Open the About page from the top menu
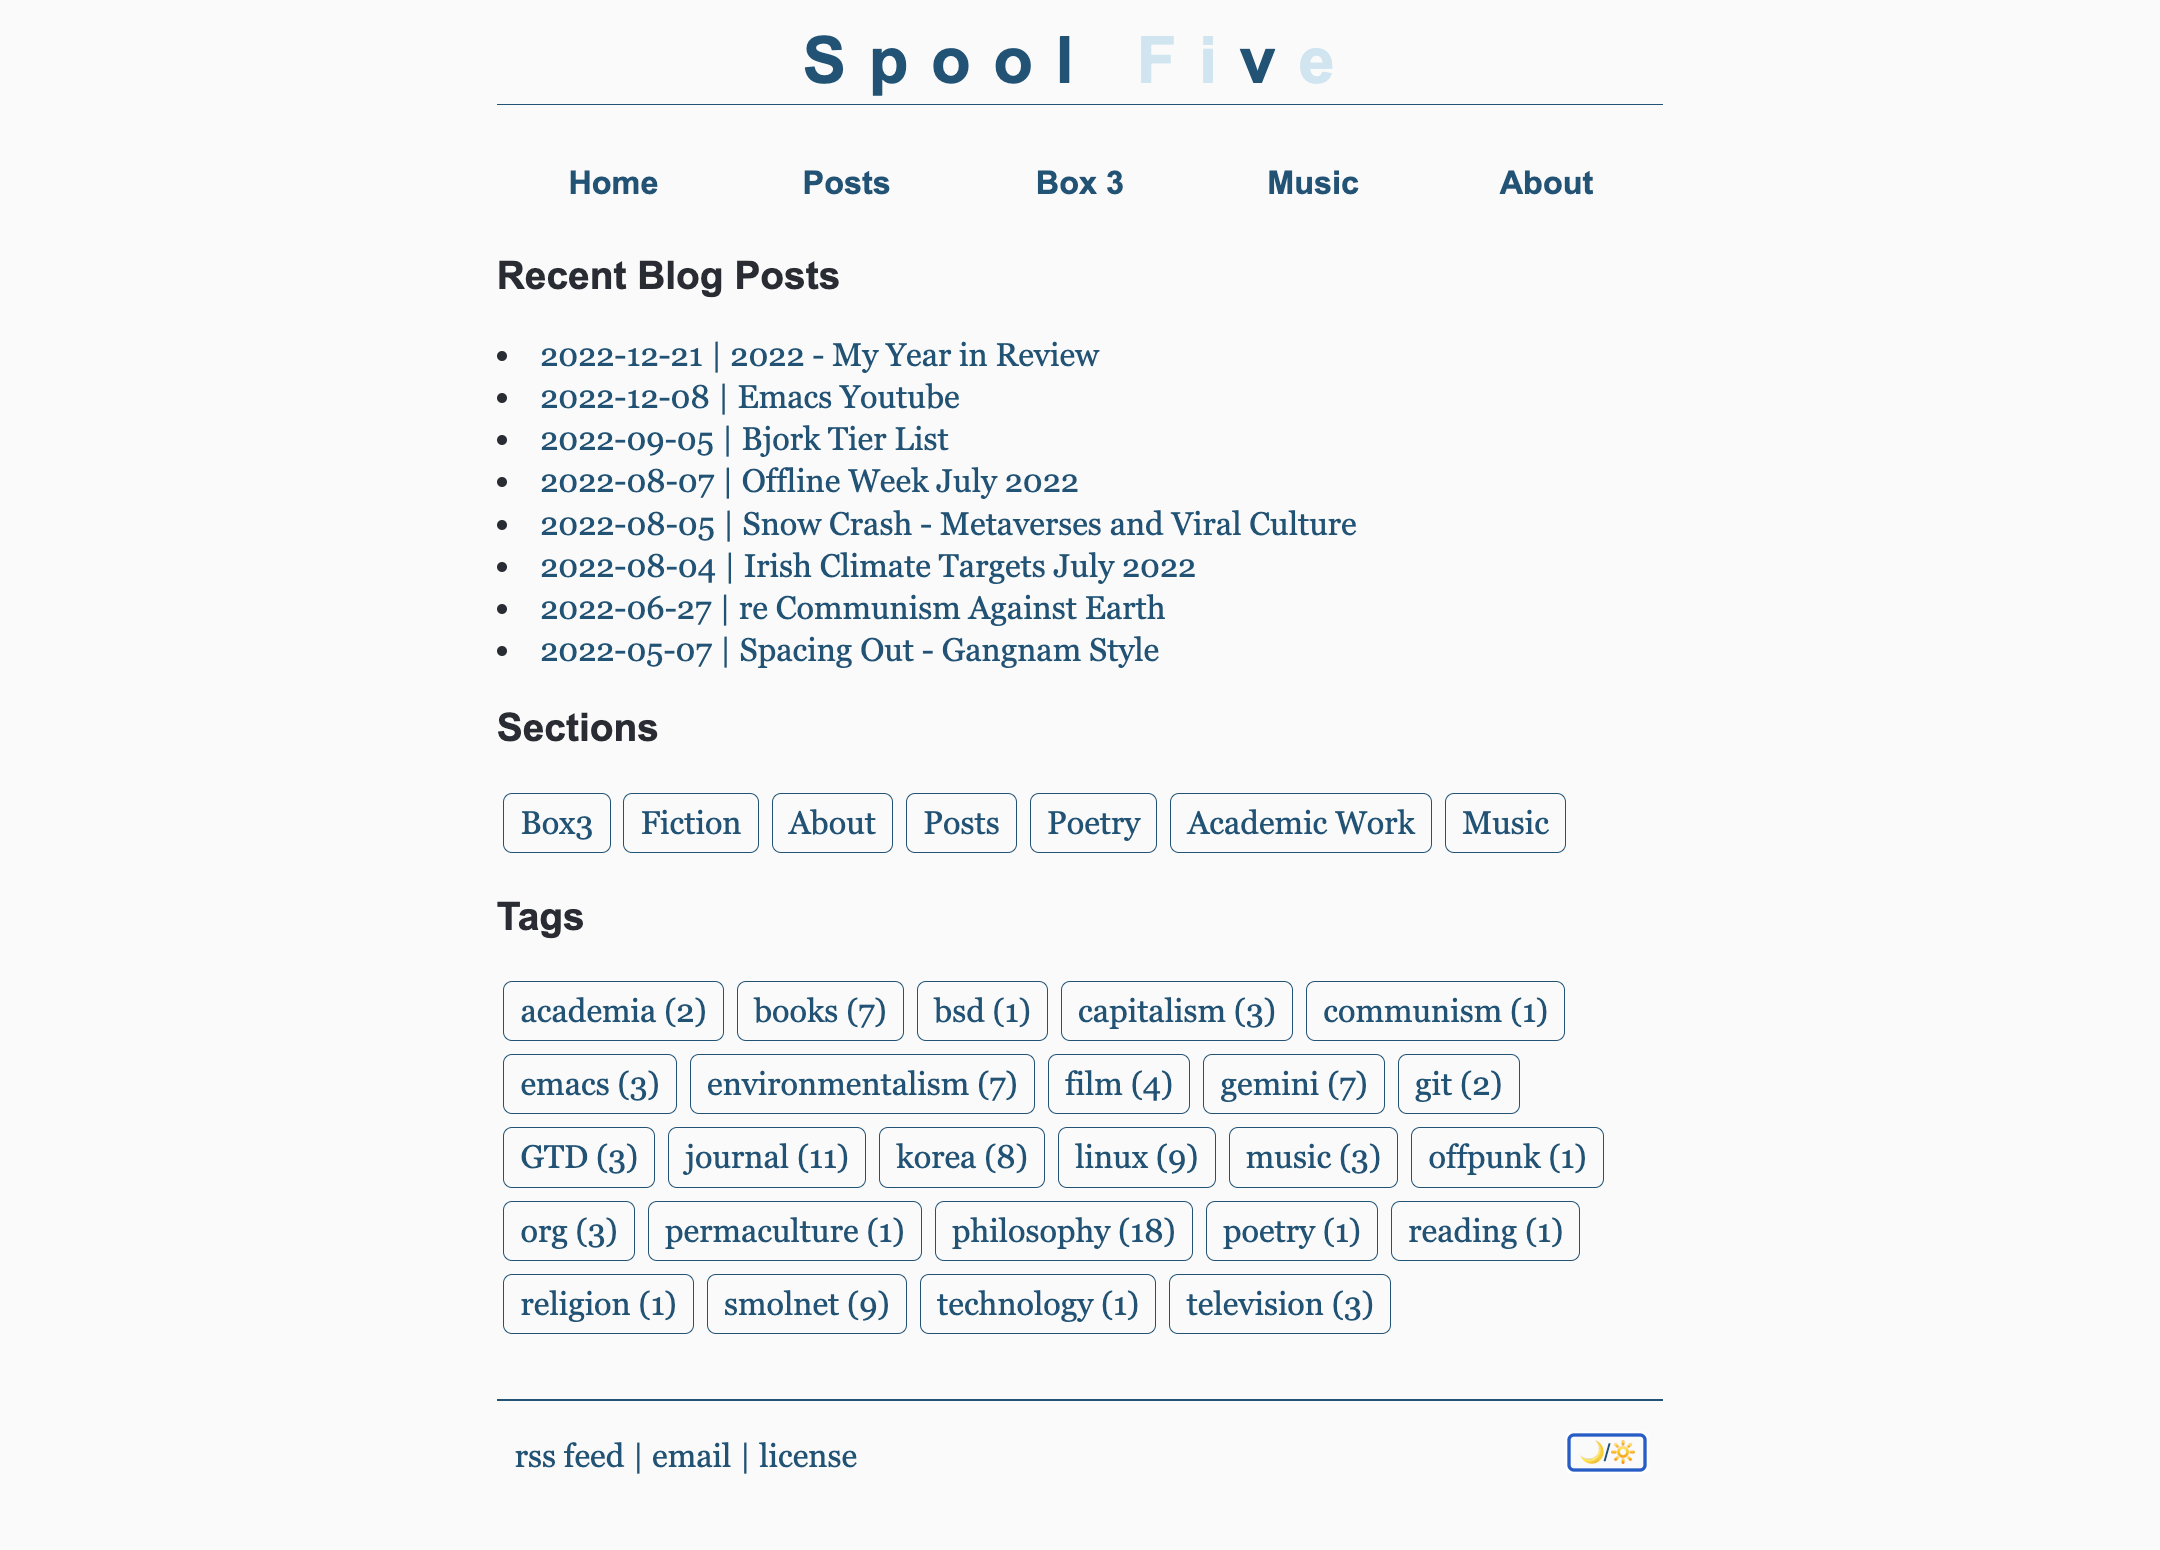 1545,183
